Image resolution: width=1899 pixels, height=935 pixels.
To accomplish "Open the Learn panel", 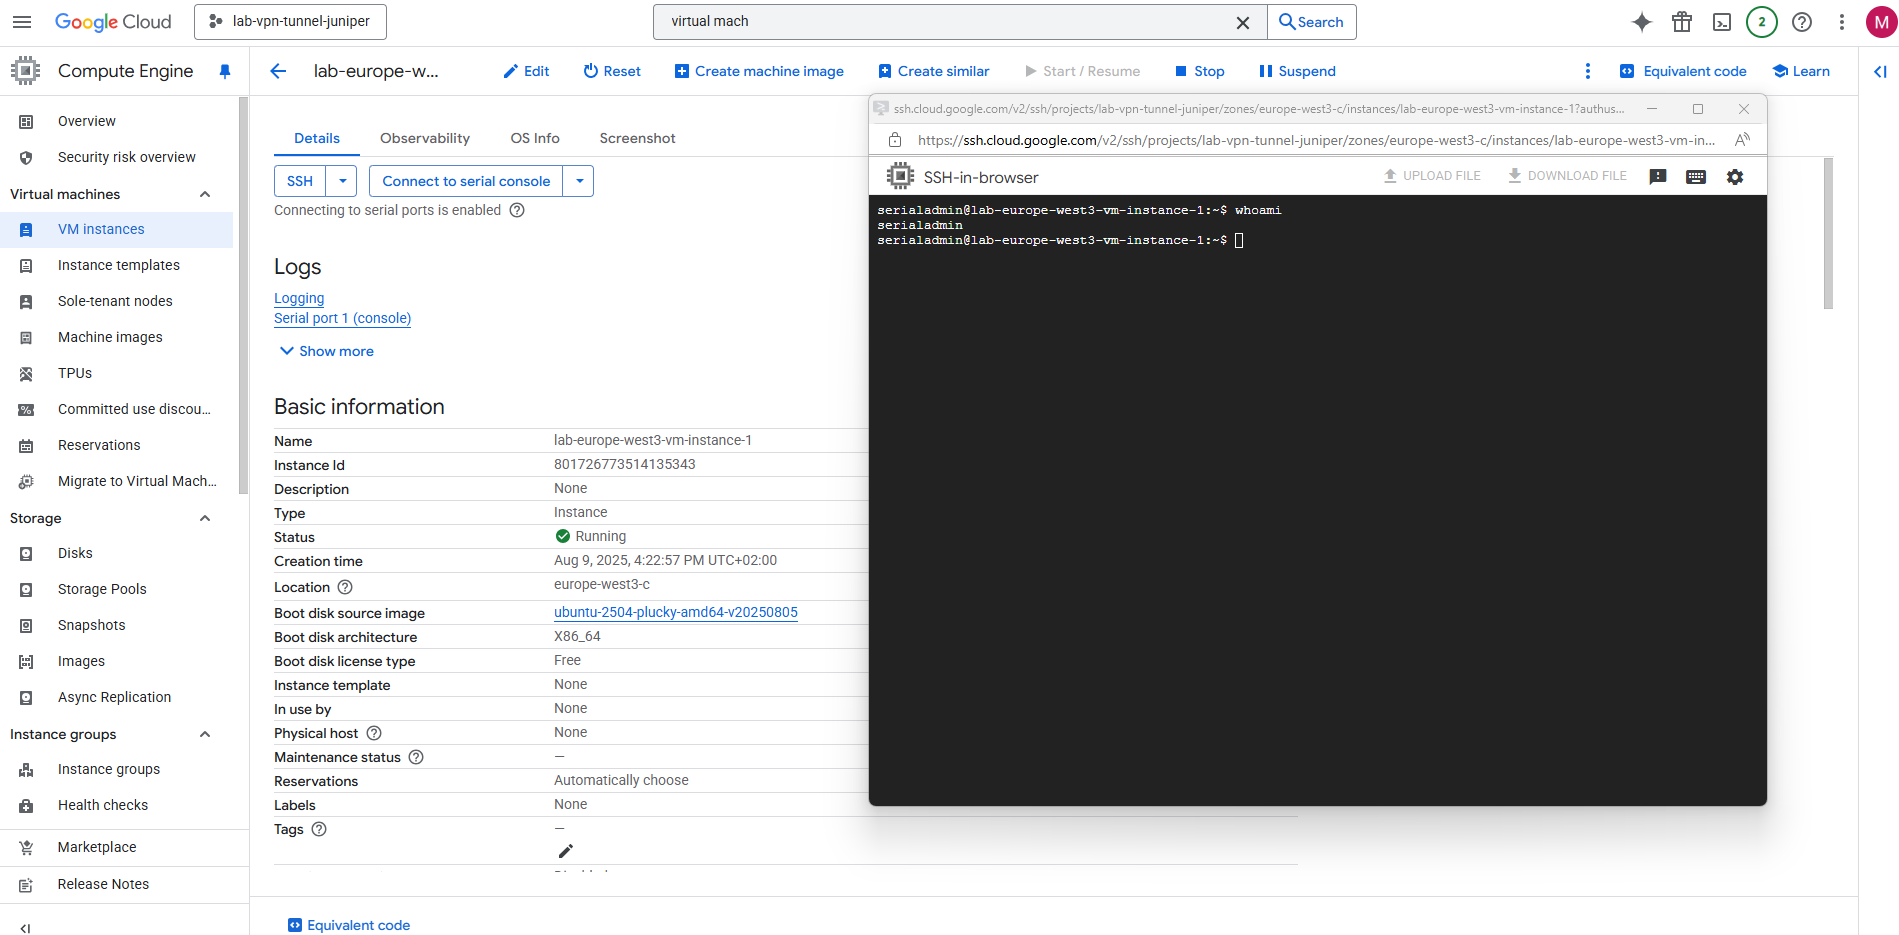I will 1801,71.
